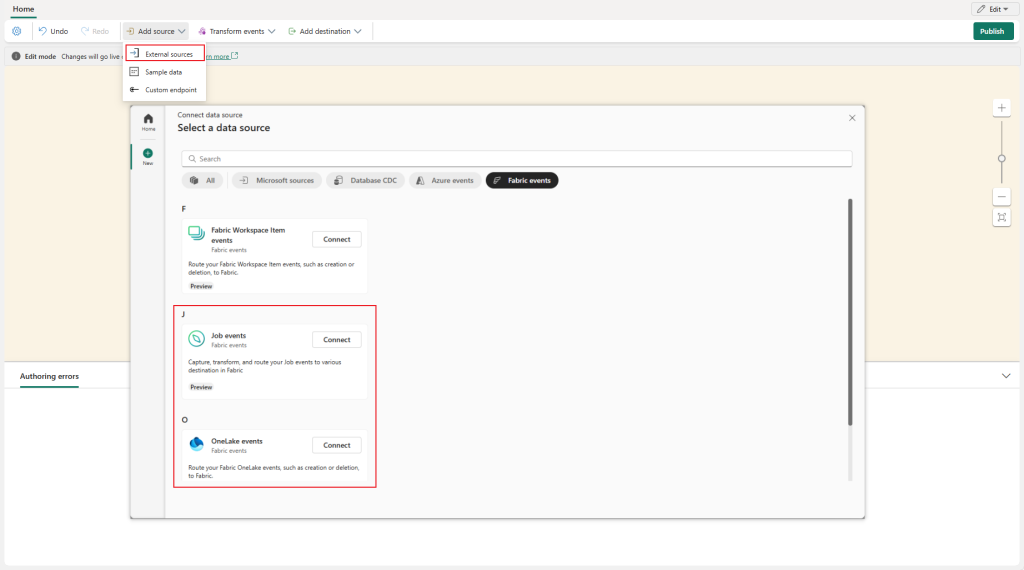Click the Fabric Workspace Item events icon
The height and width of the screenshot is (570, 1024).
(197, 234)
